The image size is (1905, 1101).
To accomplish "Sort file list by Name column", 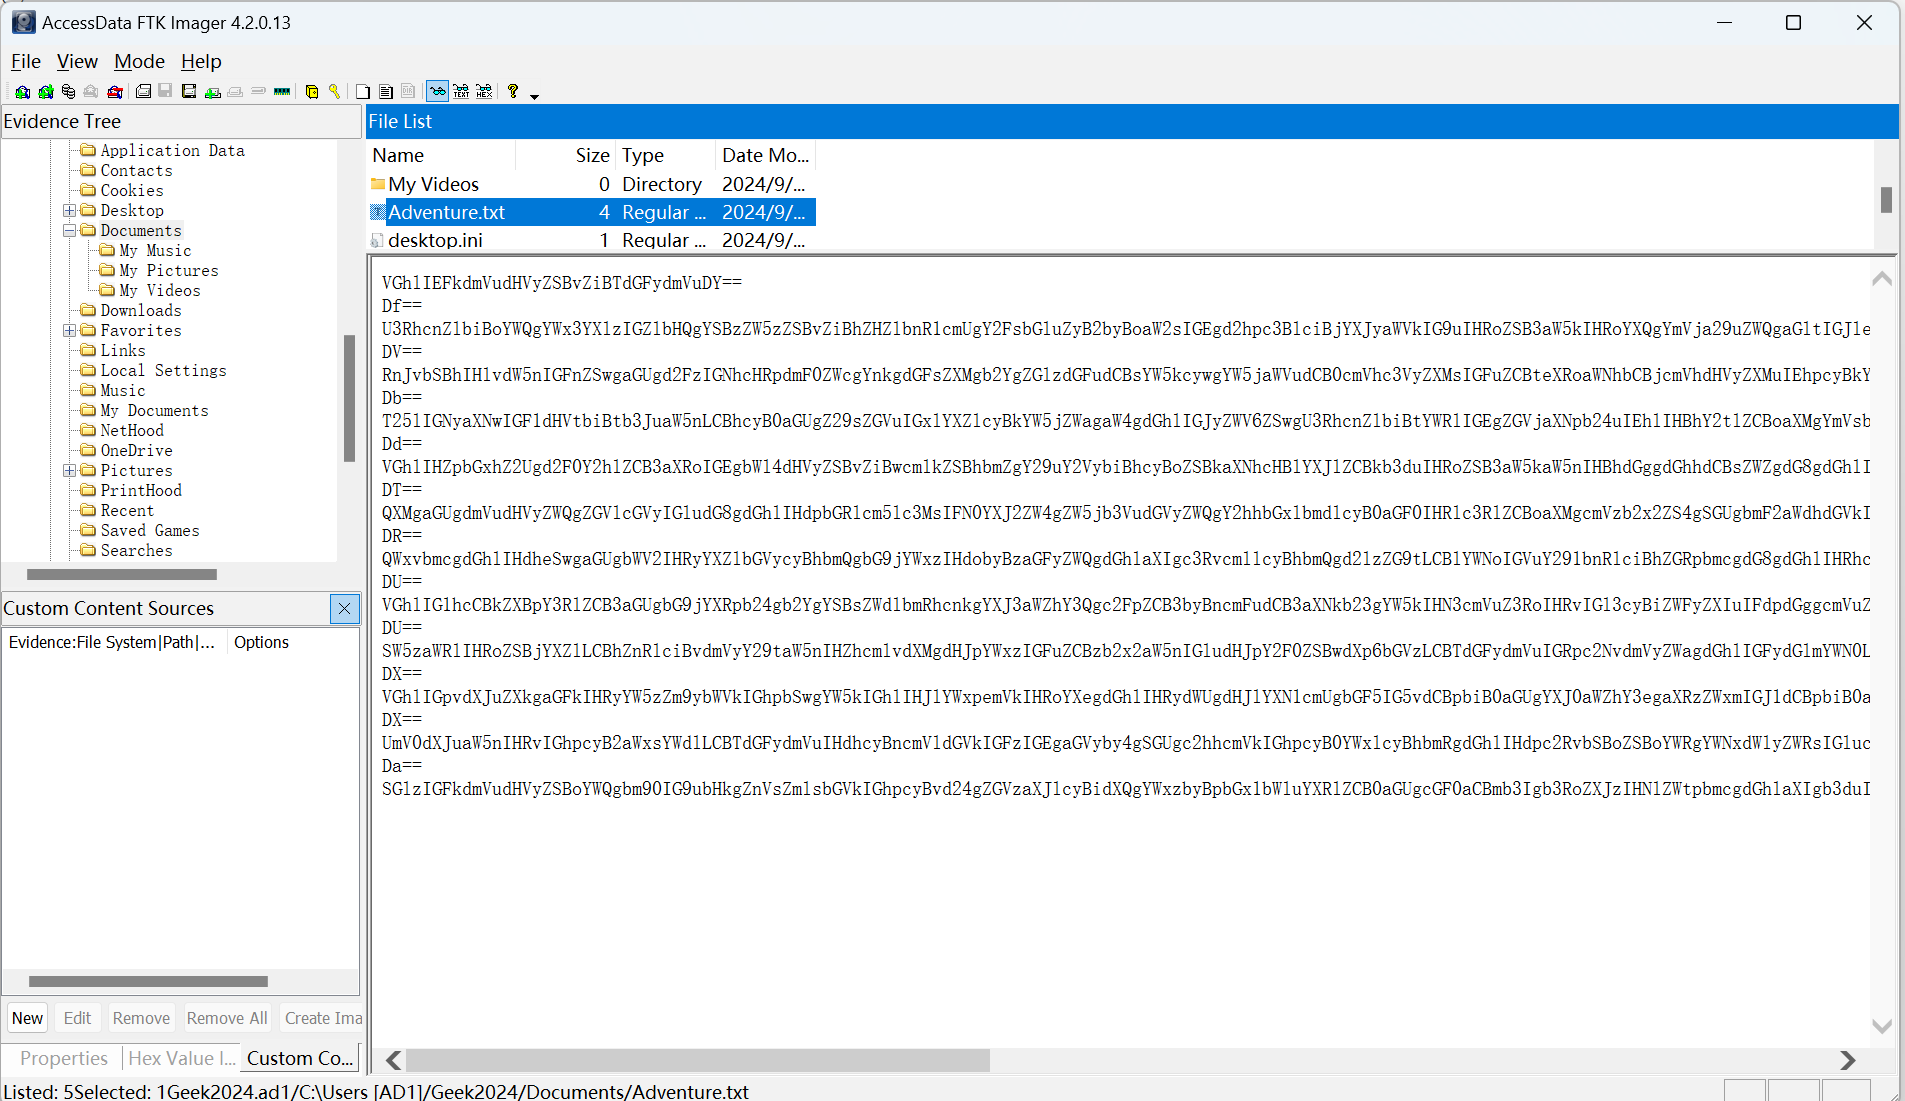I will coord(441,155).
